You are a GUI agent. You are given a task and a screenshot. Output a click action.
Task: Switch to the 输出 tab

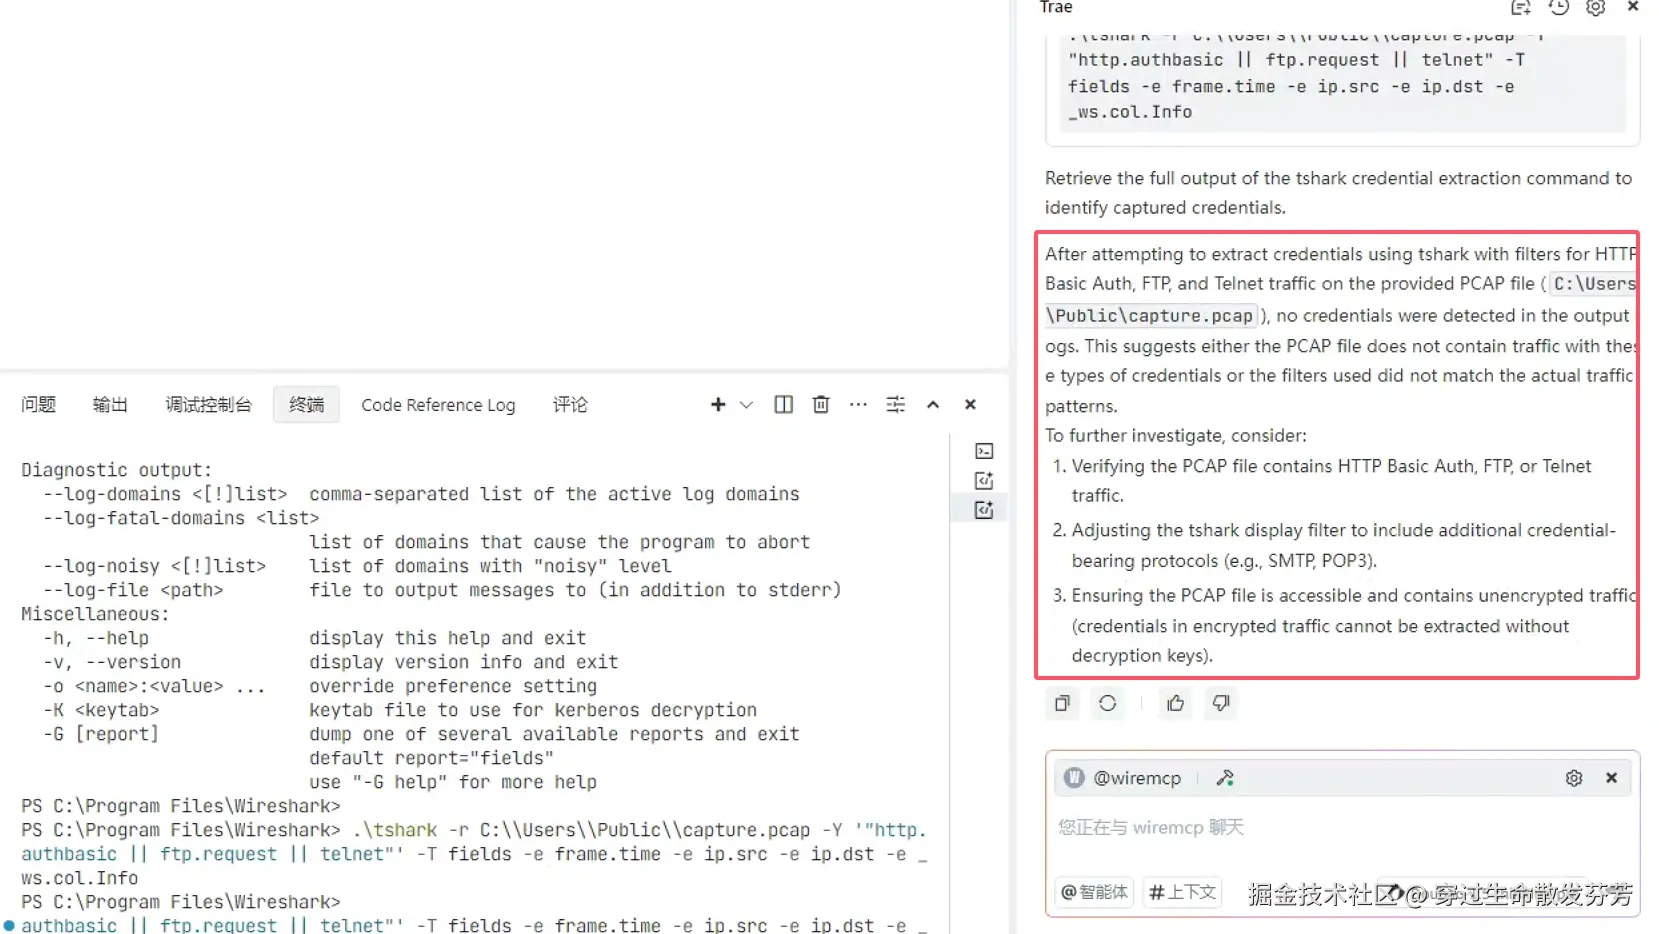pyautogui.click(x=110, y=404)
